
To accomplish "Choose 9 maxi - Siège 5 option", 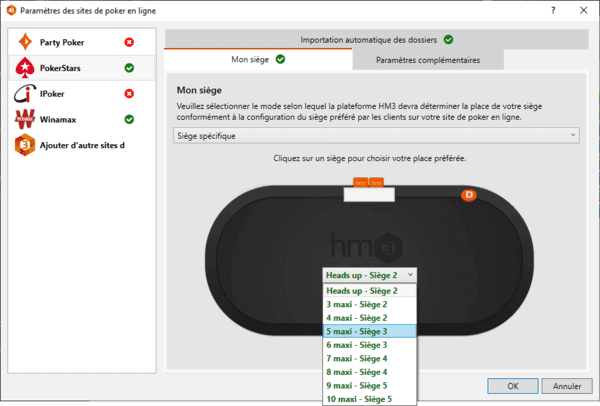I will pos(370,385).
